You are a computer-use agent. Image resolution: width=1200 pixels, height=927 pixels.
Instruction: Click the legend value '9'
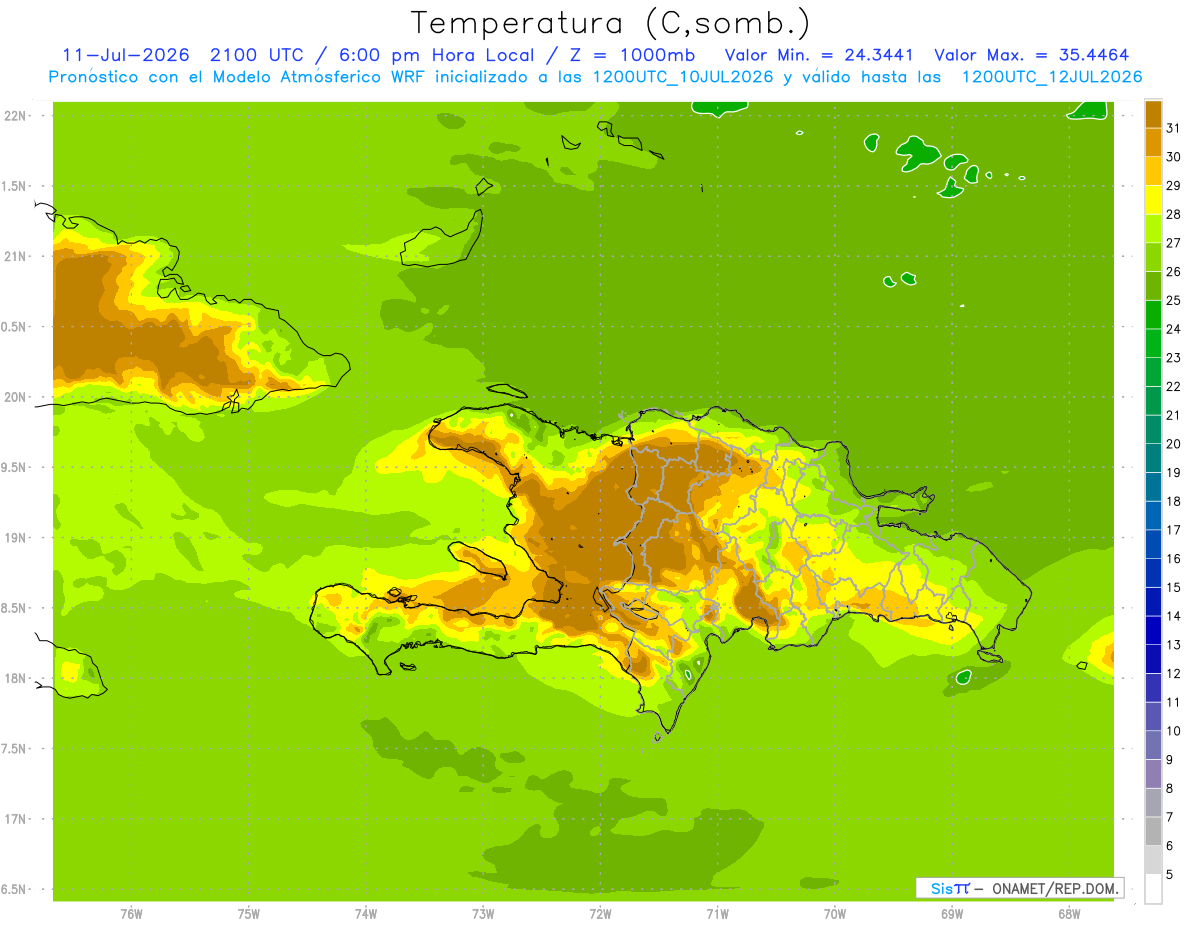click(x=1170, y=760)
